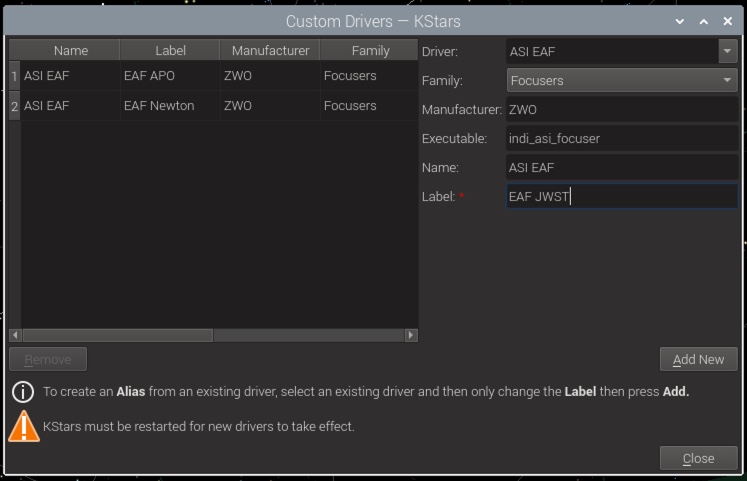The height and width of the screenshot is (481, 747).
Task: Click the Manufacturer field containing ZWO
Action: click(x=622, y=110)
